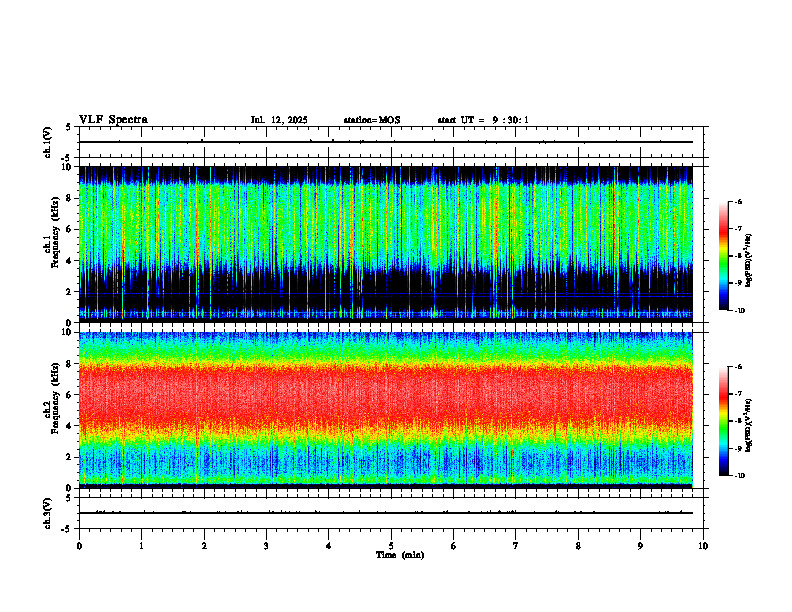This screenshot has width=792, height=612.
Task: Click the time axis tick label "3"
Action: coord(266,546)
